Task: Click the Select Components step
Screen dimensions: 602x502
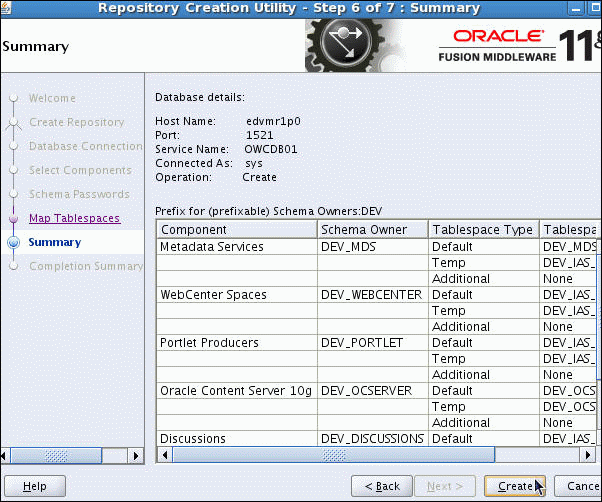Action: (80, 170)
